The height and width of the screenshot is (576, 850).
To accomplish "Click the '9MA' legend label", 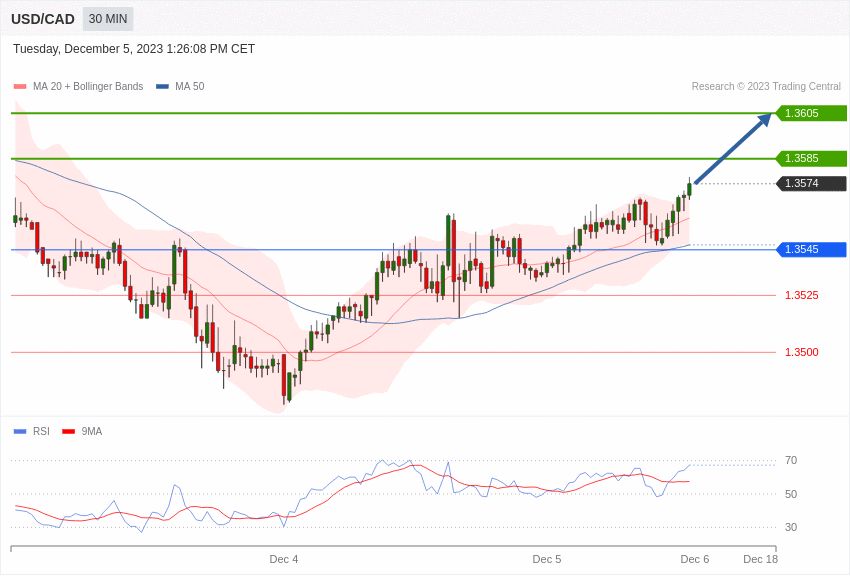I will [92, 432].
